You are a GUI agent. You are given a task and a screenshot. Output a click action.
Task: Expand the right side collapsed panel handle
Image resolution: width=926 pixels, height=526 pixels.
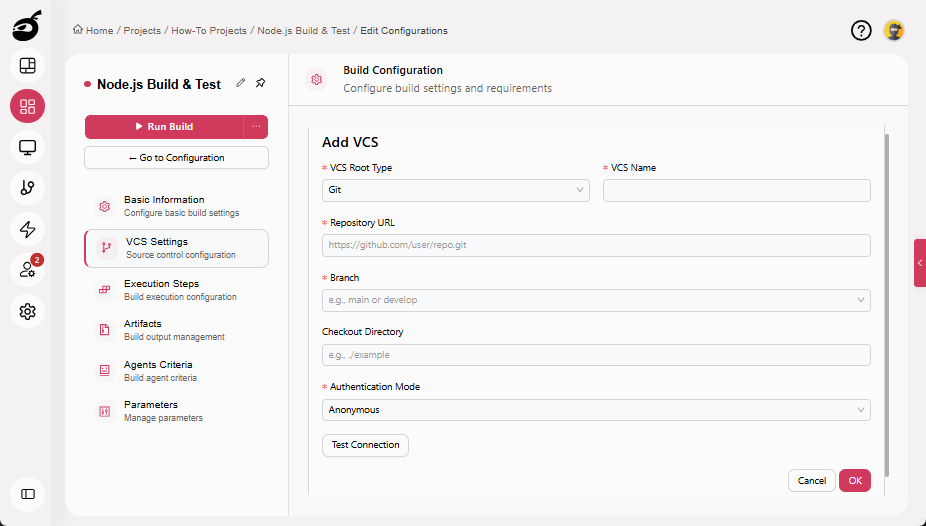920,263
